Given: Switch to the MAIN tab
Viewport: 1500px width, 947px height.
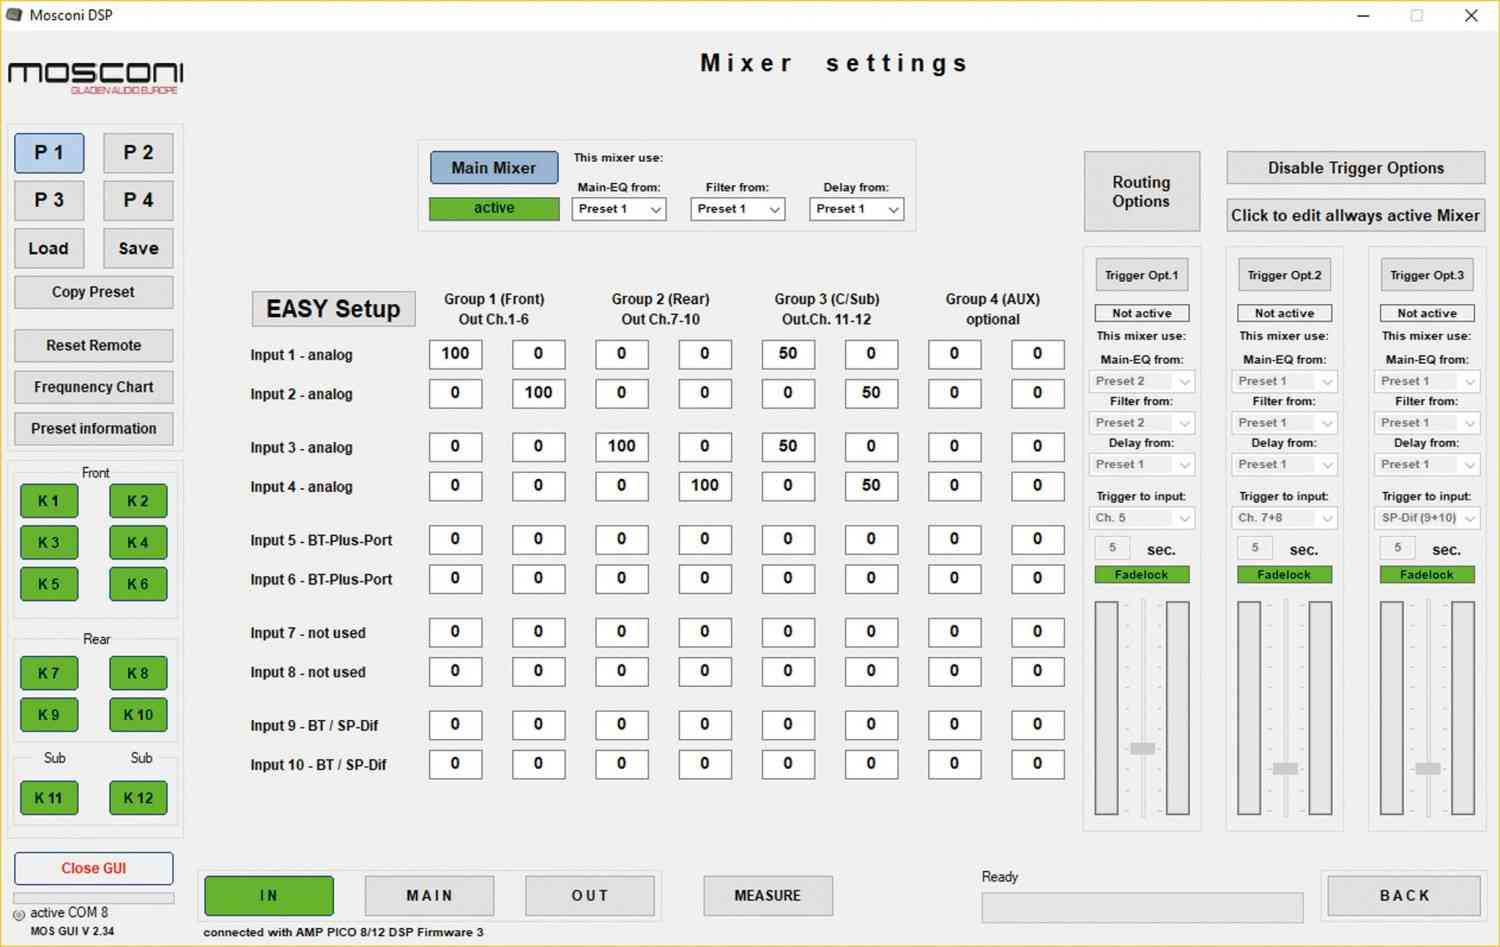Looking at the screenshot, I should point(429,896).
